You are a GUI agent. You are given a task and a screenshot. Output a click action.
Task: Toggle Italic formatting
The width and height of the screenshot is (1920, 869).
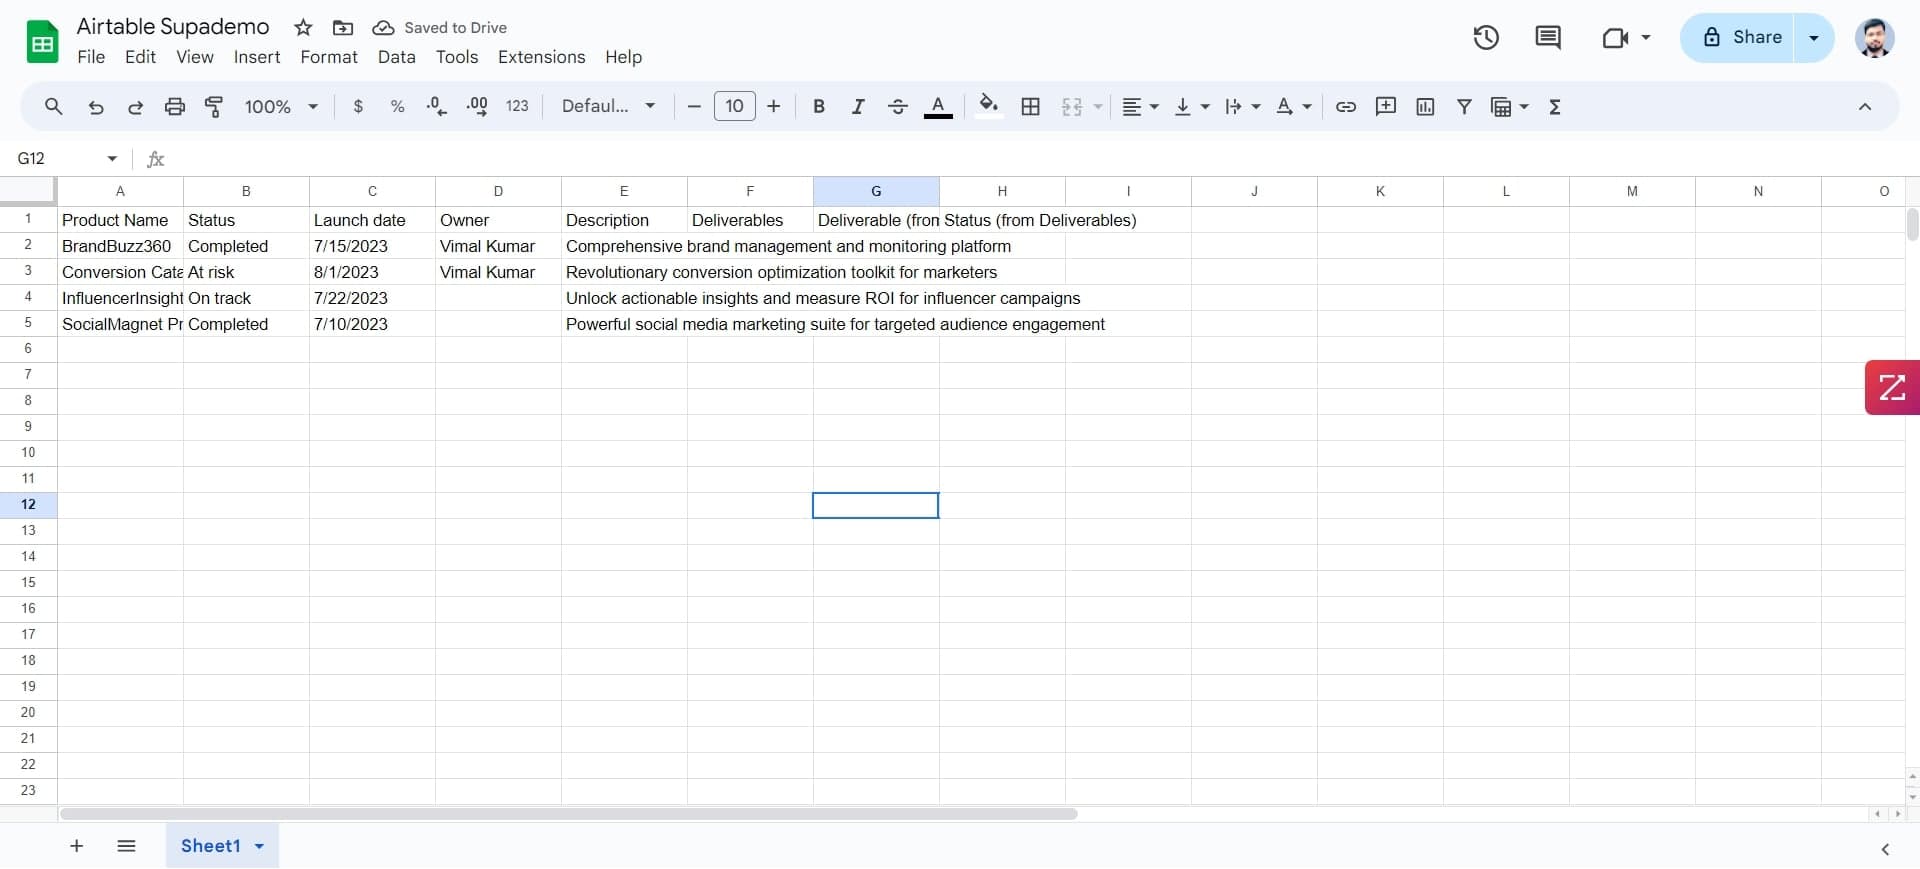[x=858, y=106]
